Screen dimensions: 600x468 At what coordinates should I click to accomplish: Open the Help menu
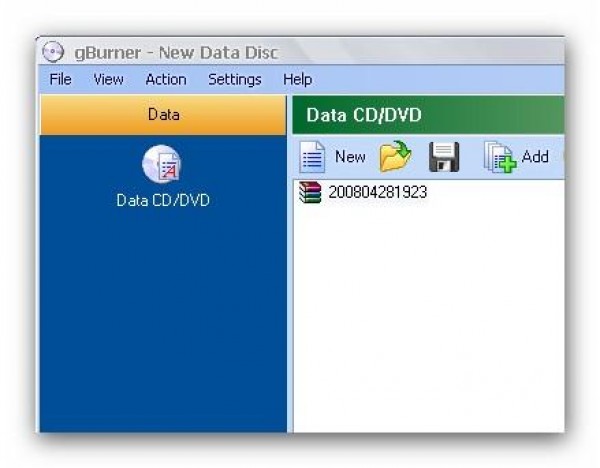(297, 80)
